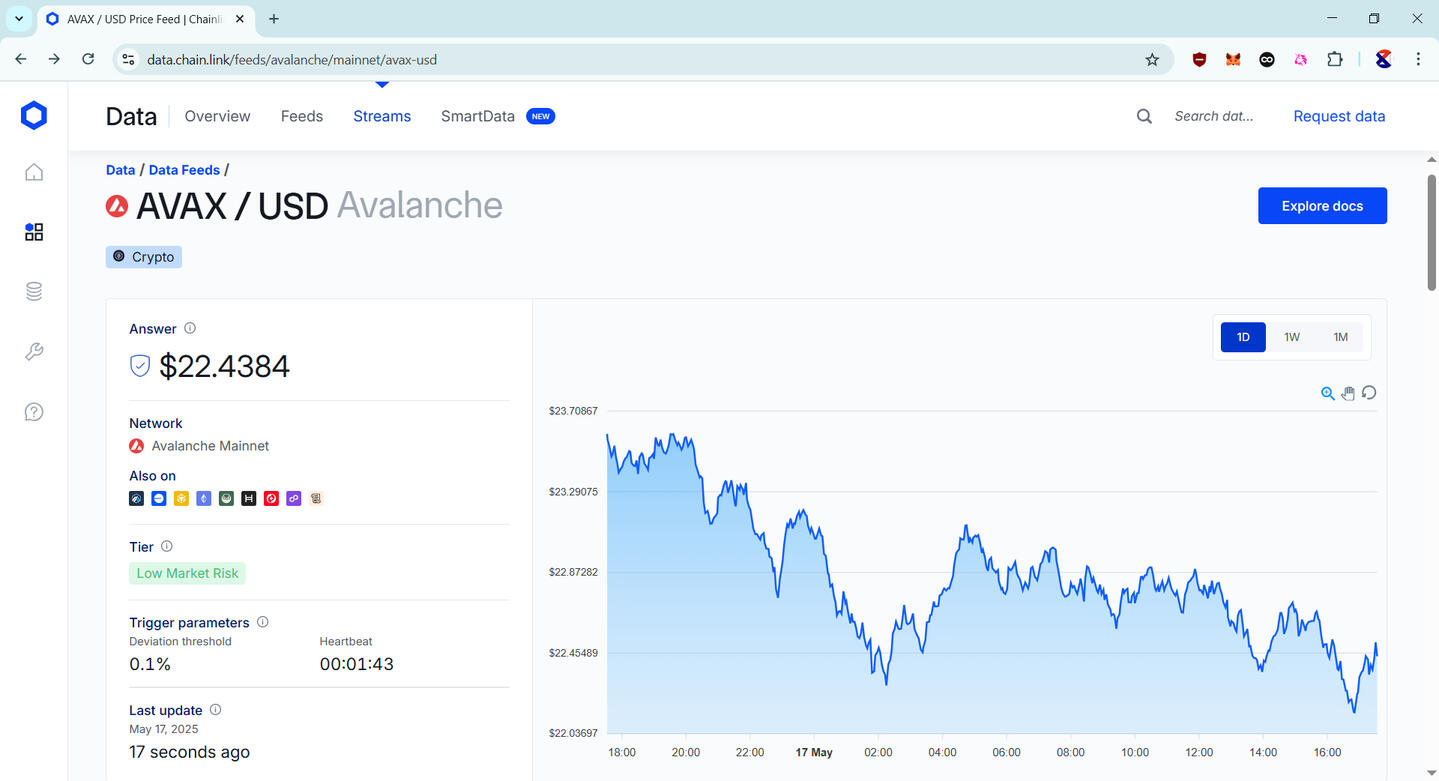The width and height of the screenshot is (1439, 781).
Task: Click the page vertical scrollbar thumb
Action: pos(1431,232)
